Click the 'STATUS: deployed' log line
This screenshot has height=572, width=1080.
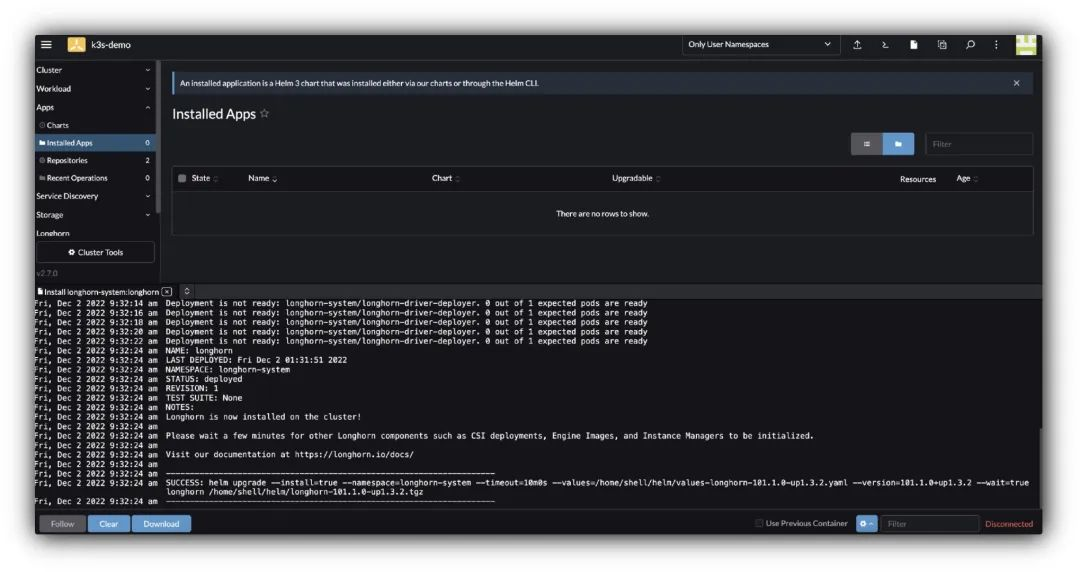click(x=204, y=379)
